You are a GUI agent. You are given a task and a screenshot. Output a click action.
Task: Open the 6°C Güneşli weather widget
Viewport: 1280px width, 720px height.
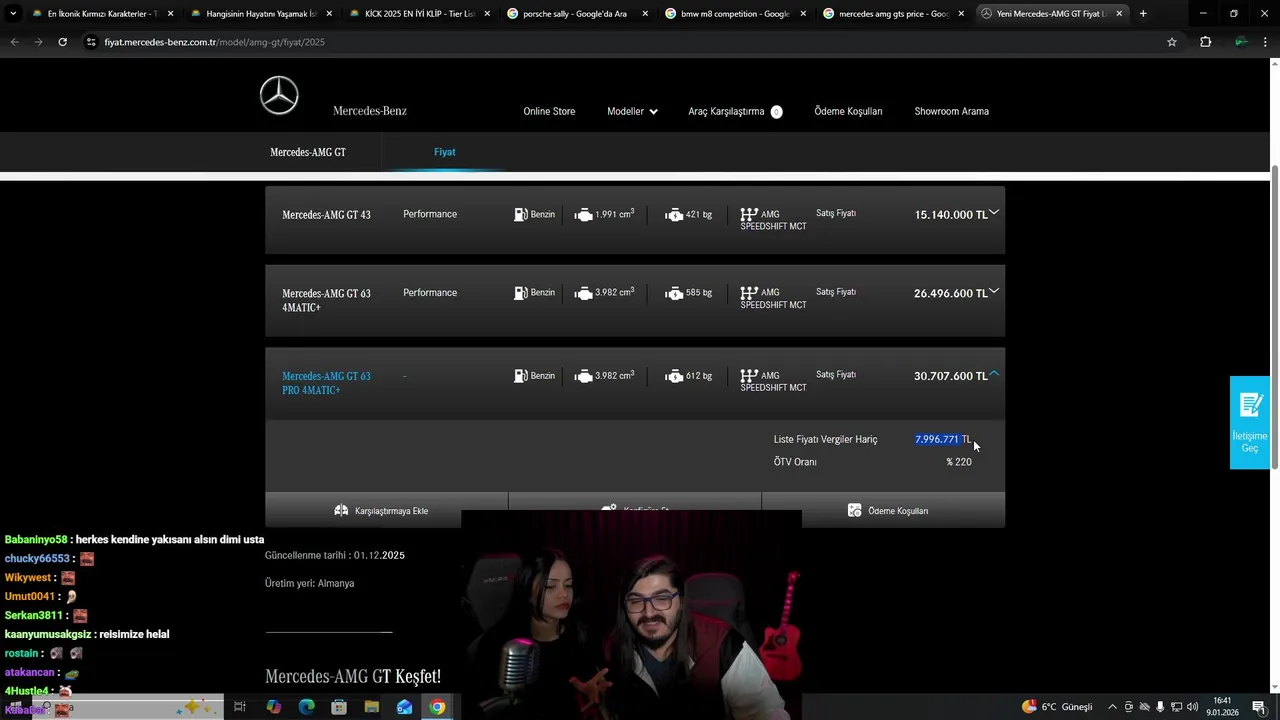click(1058, 707)
